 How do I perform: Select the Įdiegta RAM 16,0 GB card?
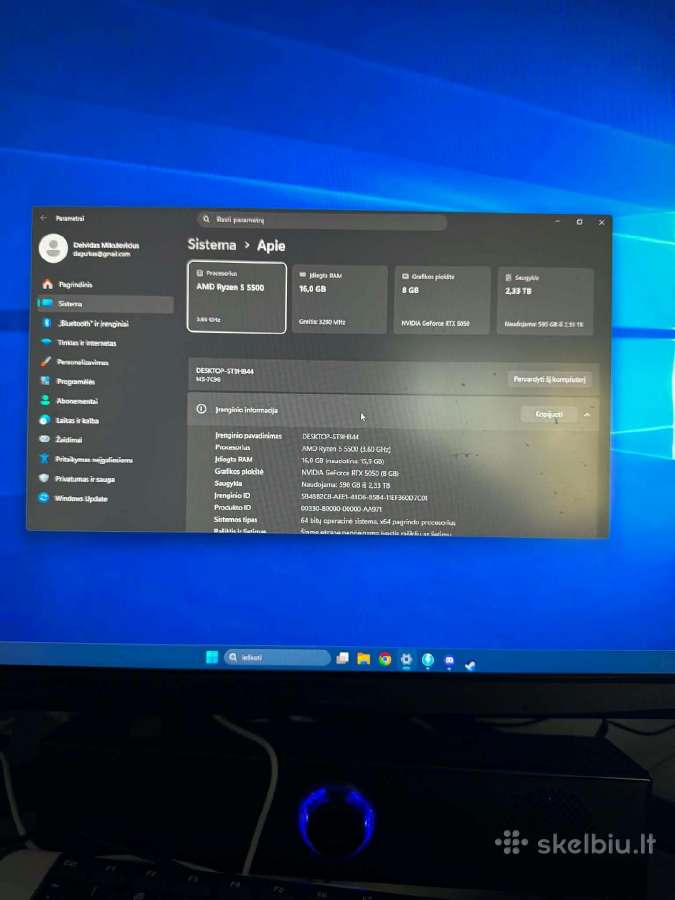[339, 299]
